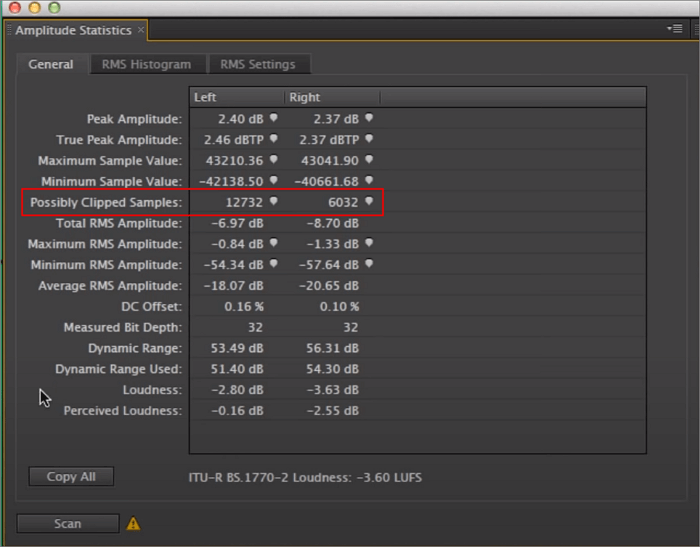This screenshot has width=700, height=547.
Task: Go to left Minimum Sample Value marker
Action: pos(274,181)
